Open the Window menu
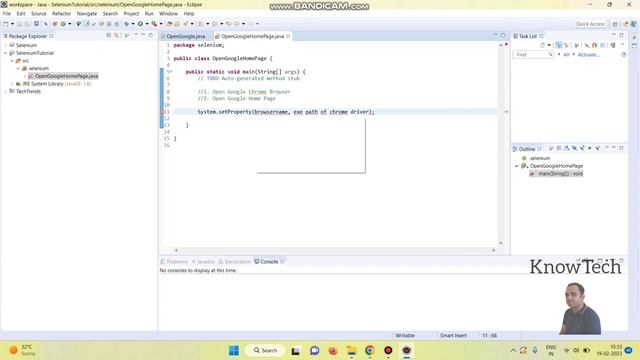The height and width of the screenshot is (360, 640). 168,13
